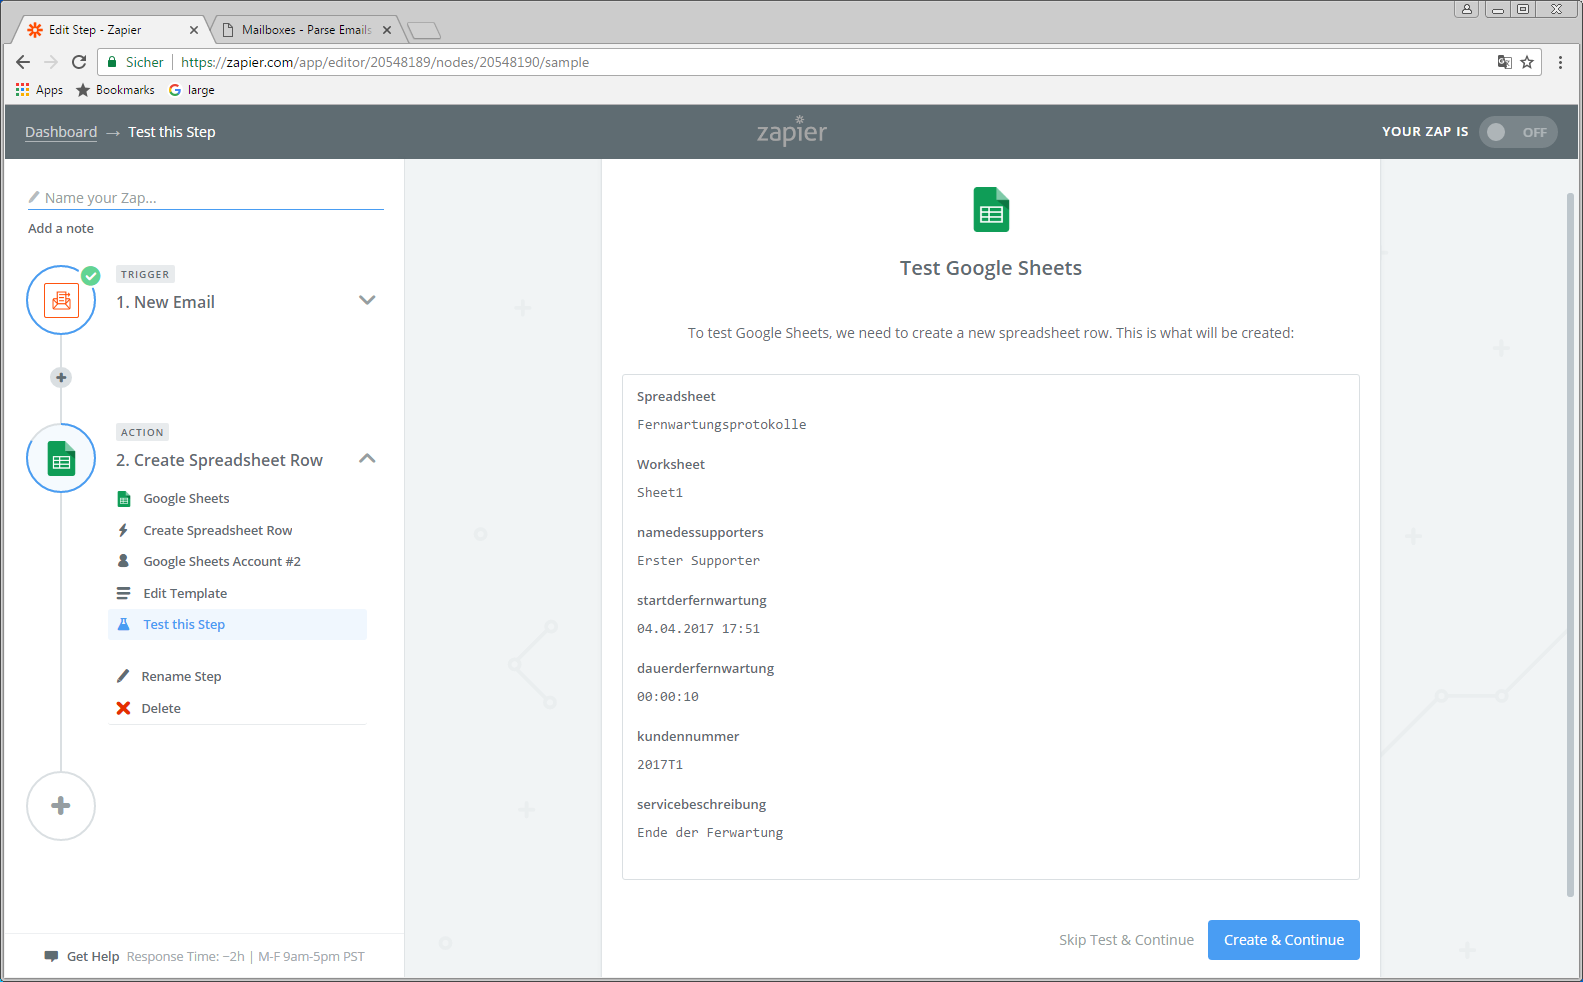The height and width of the screenshot is (982, 1583).
Task: Expand the New Email trigger step
Action: coord(367,300)
